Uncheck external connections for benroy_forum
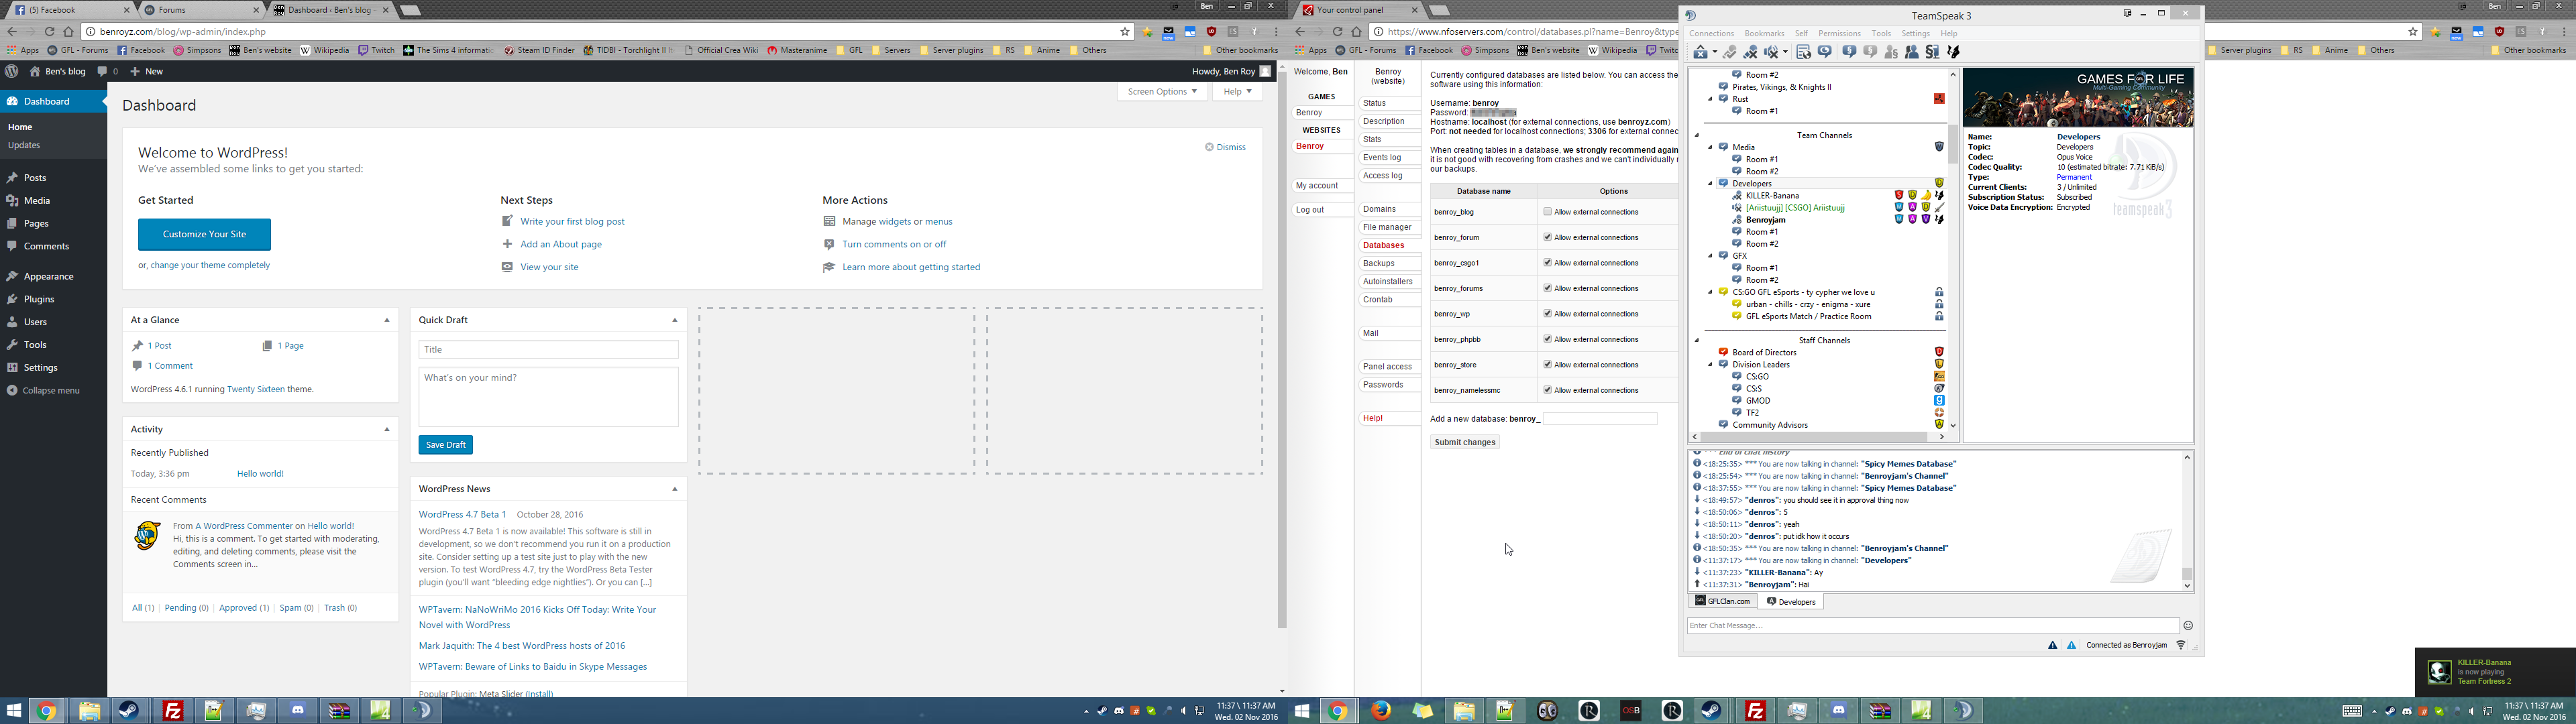 [1547, 237]
